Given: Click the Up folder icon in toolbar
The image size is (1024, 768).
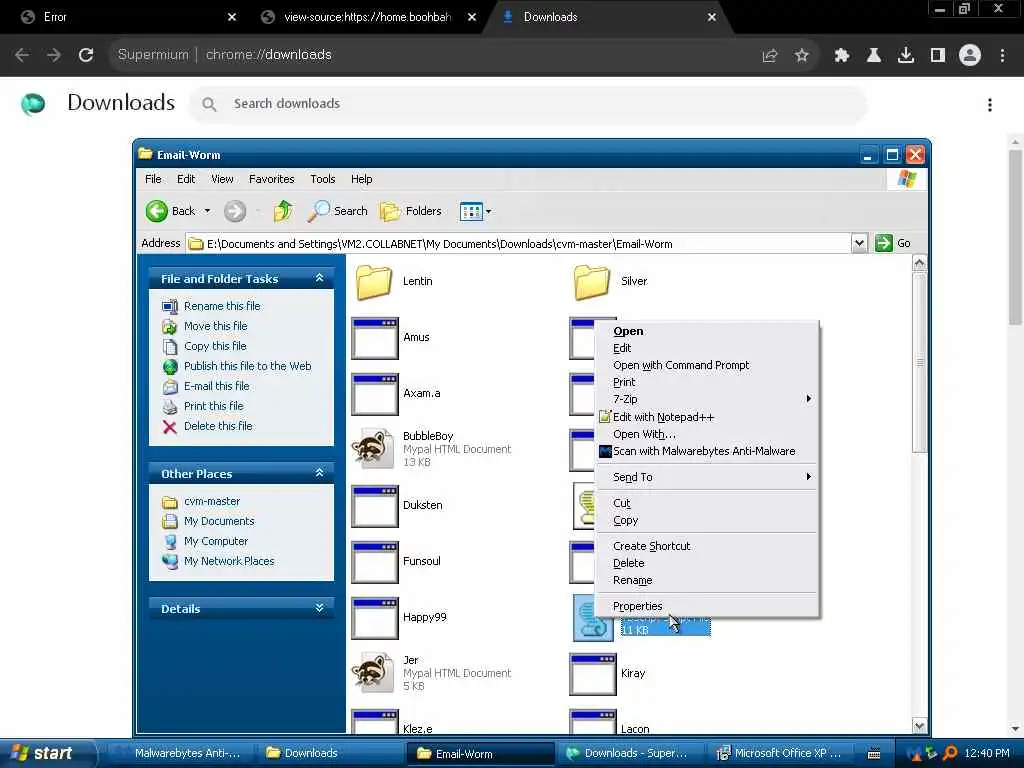Looking at the screenshot, I should [x=283, y=211].
